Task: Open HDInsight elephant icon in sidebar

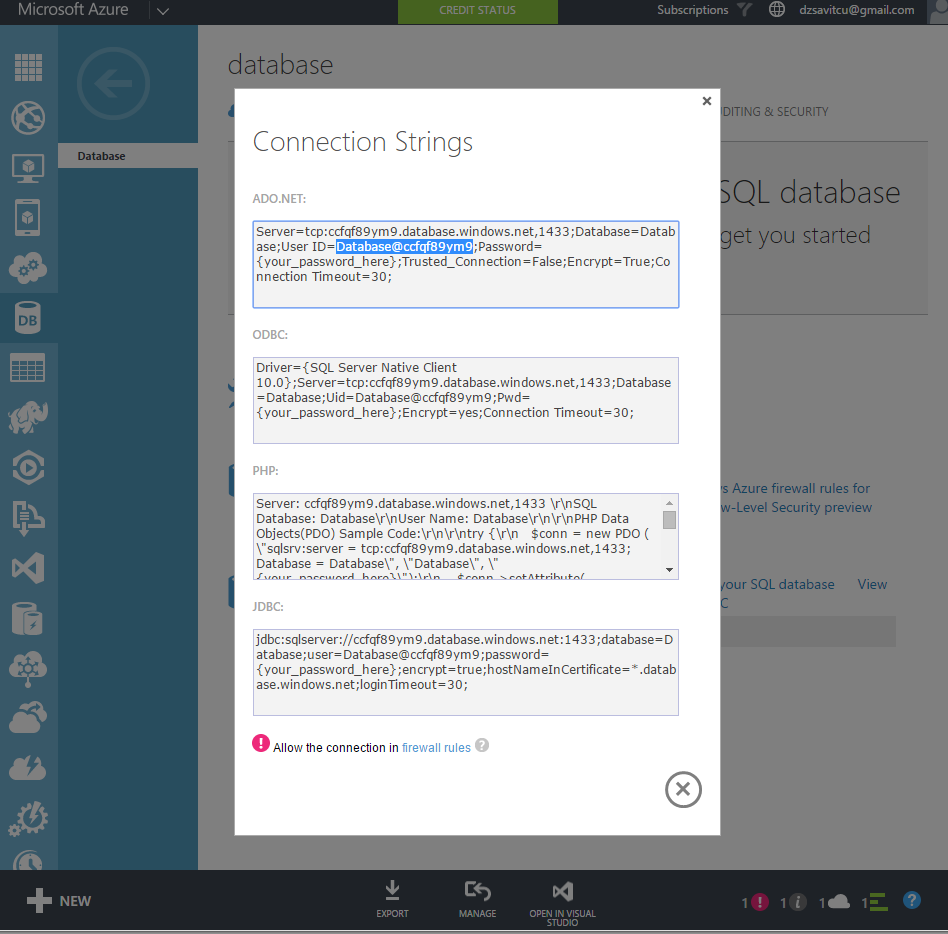Action: pyautogui.click(x=28, y=417)
